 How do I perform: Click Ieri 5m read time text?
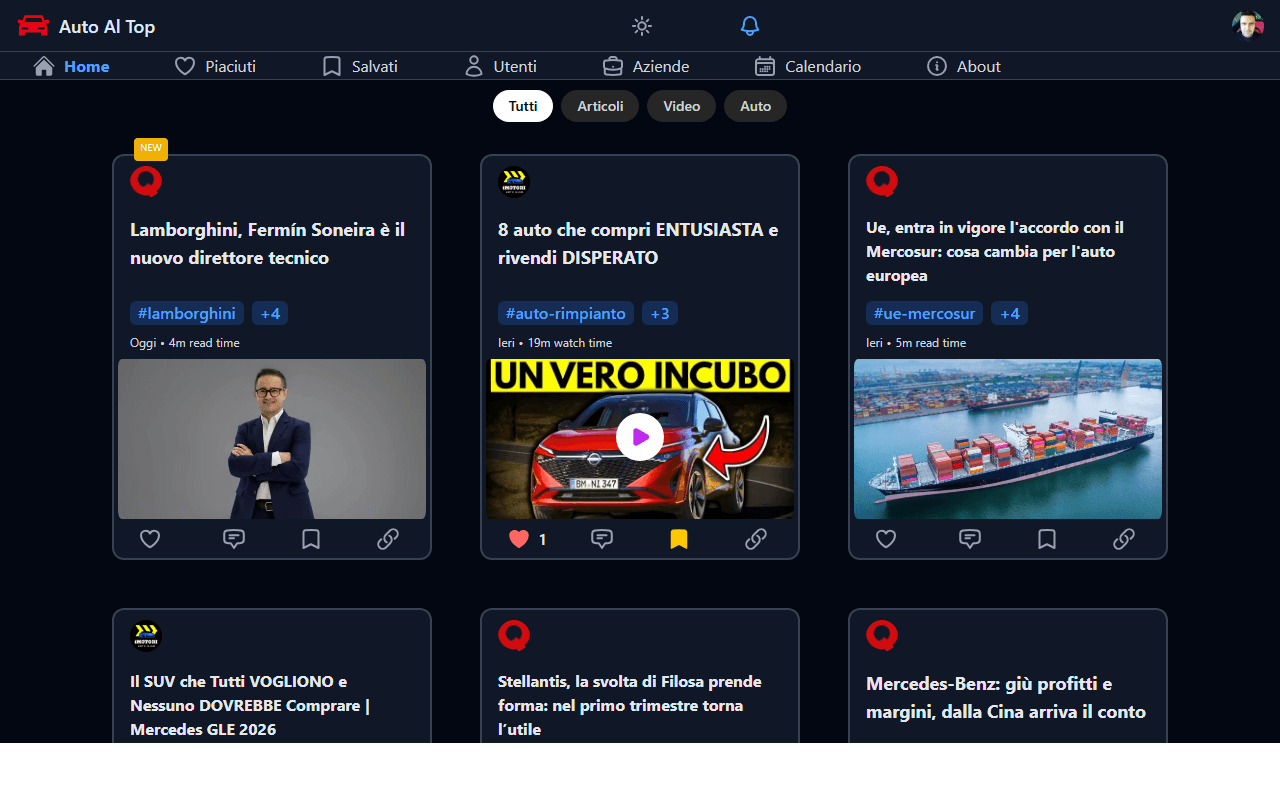916,343
